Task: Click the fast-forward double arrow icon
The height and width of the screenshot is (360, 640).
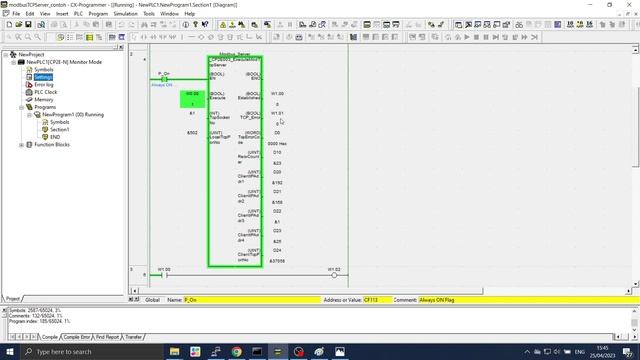Action: pyautogui.click(x=524, y=37)
